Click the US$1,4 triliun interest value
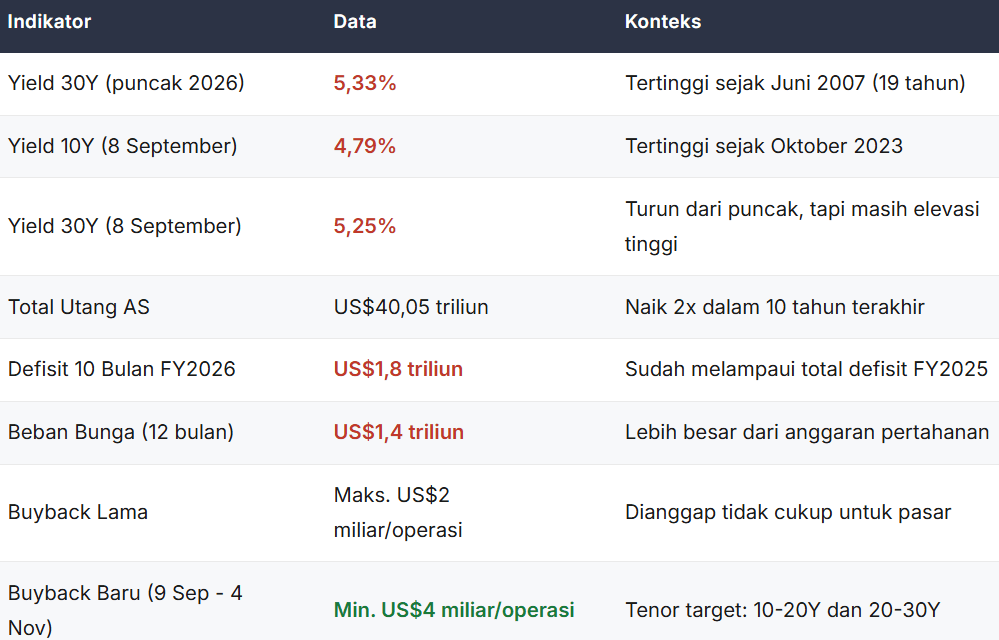 (x=399, y=432)
